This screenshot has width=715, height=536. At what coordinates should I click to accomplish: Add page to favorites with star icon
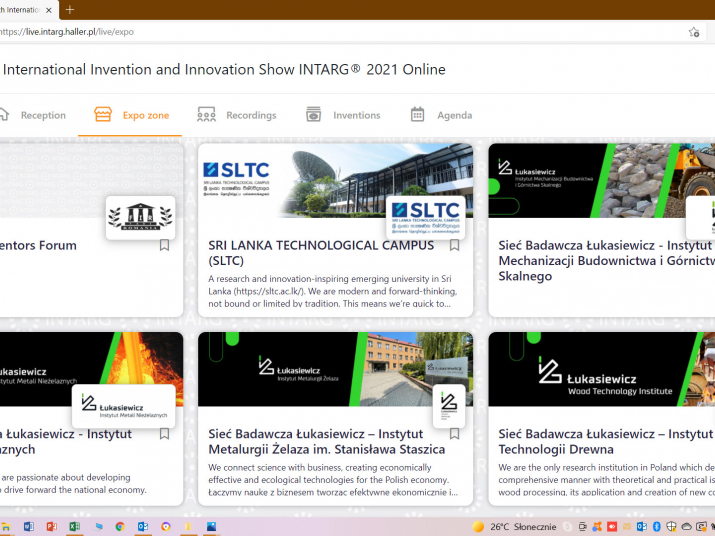coord(693,32)
